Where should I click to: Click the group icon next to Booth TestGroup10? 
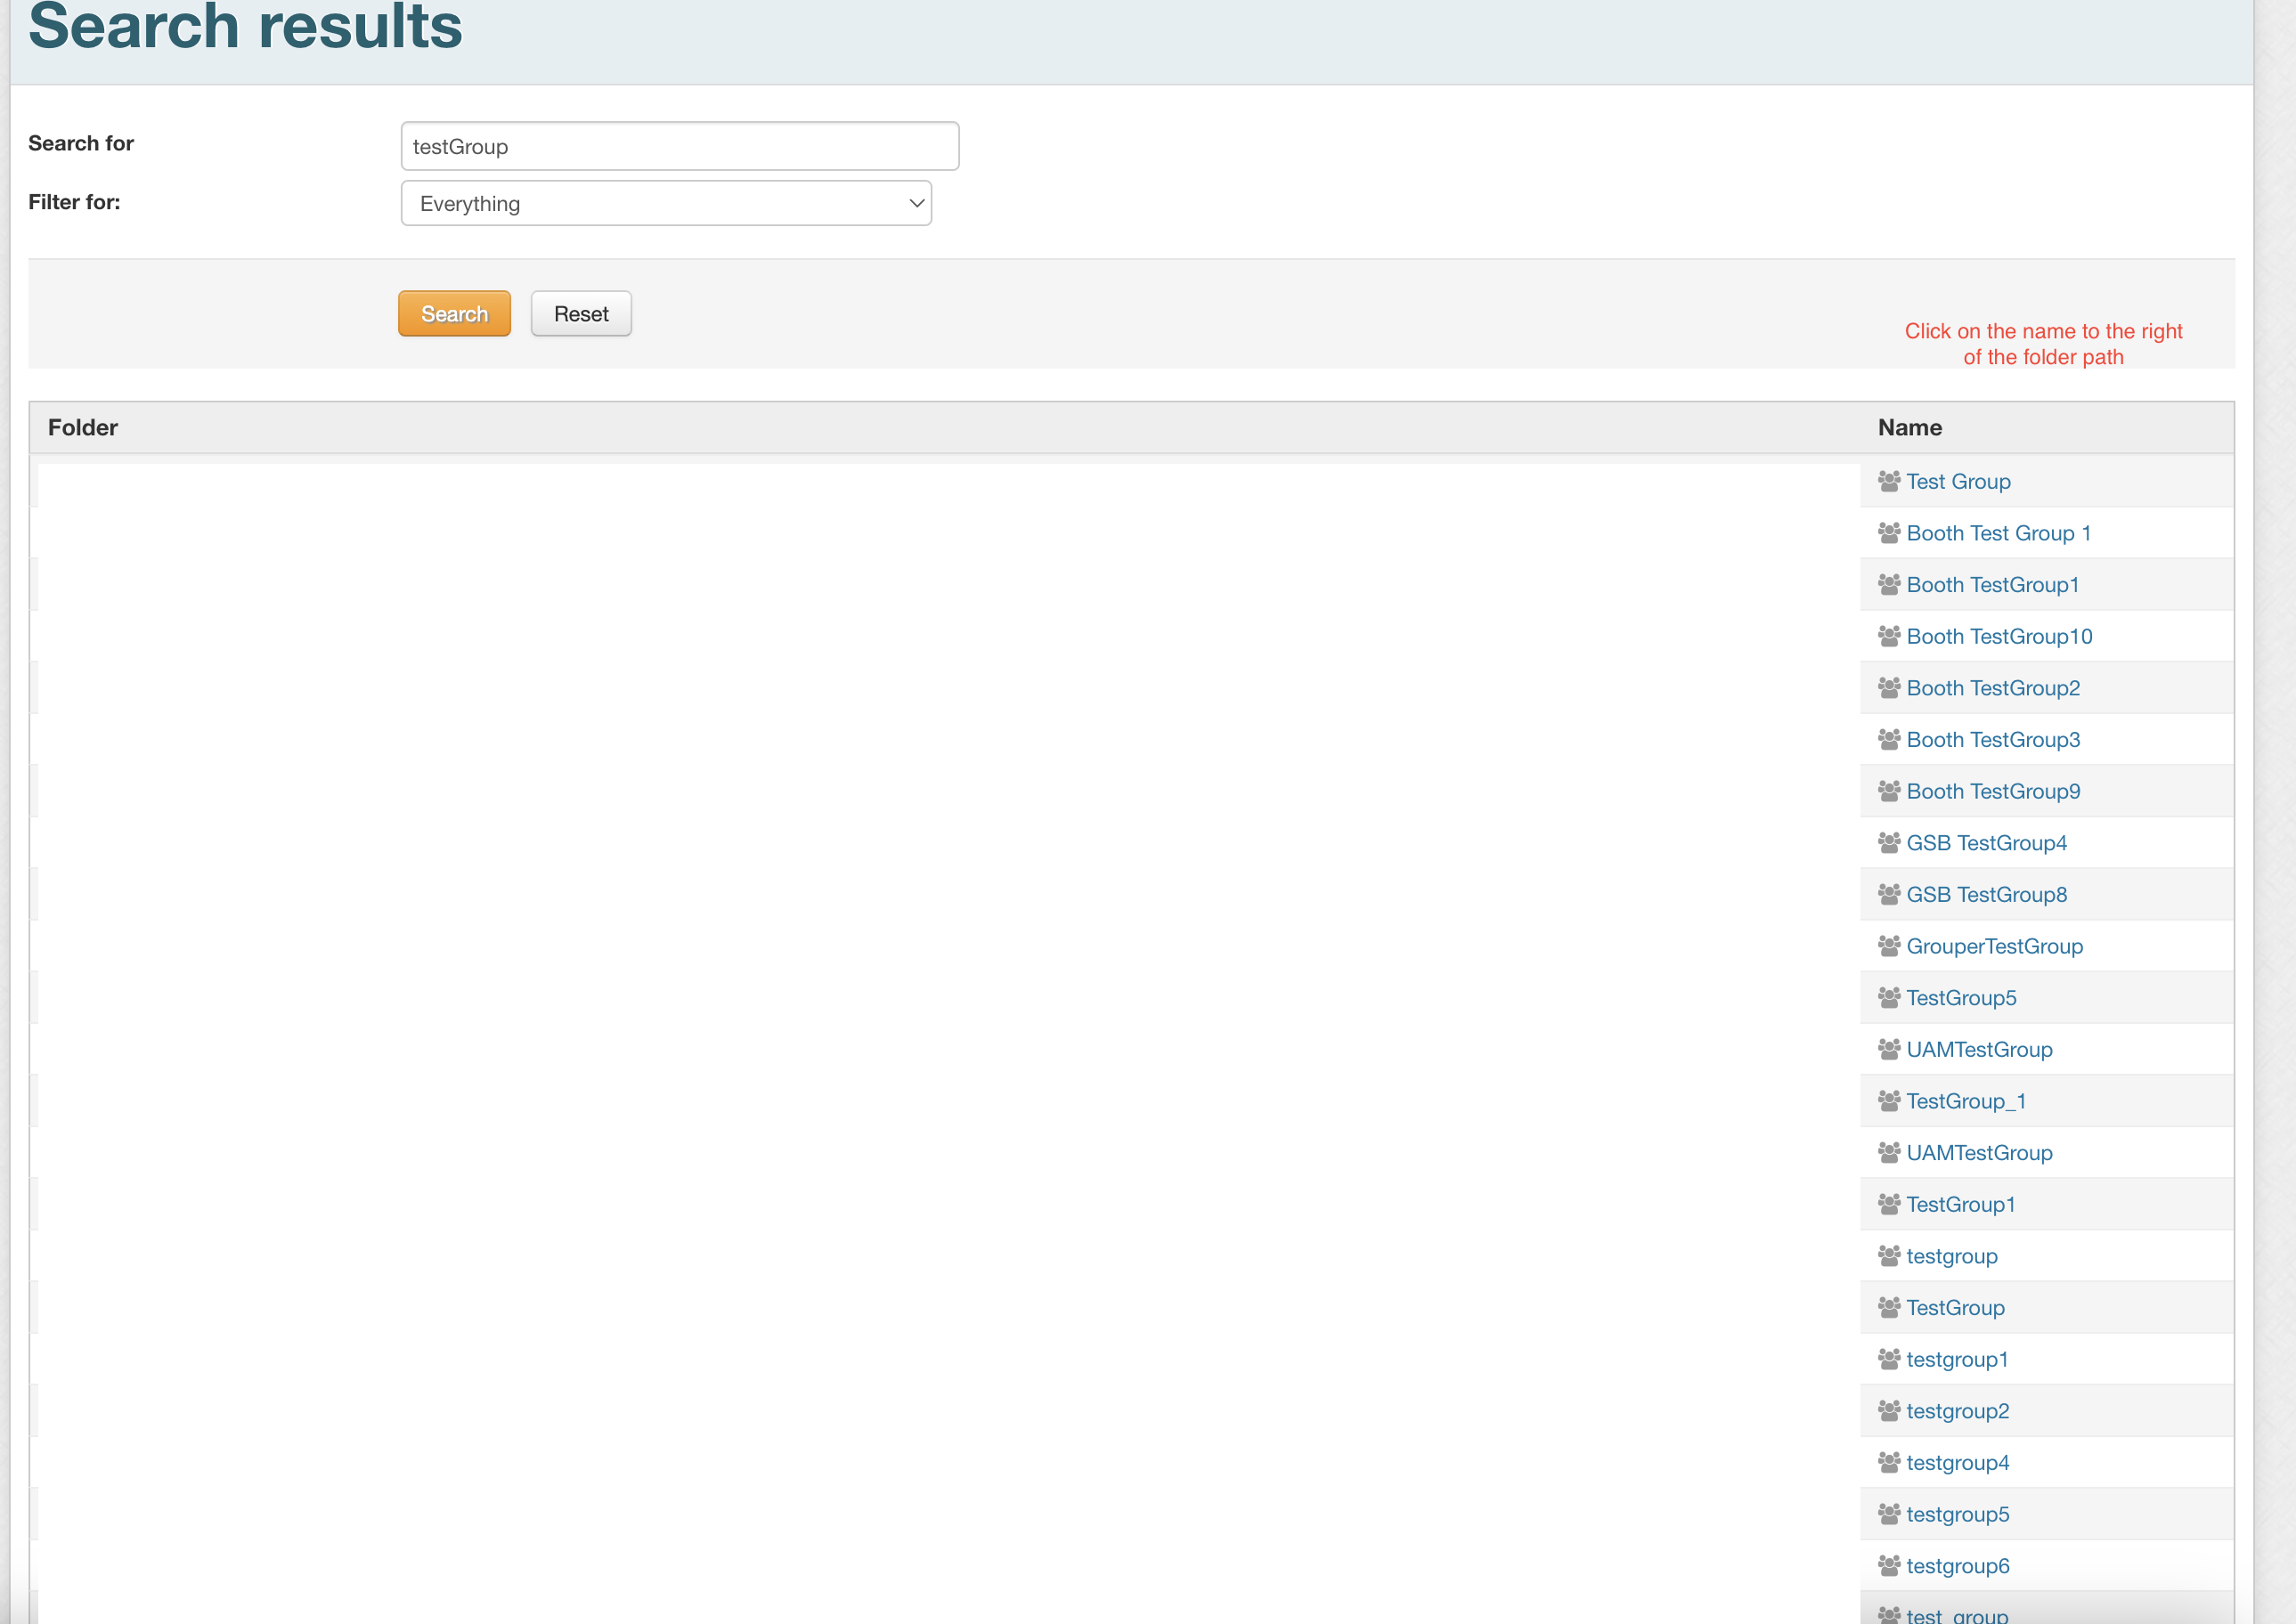1888,636
